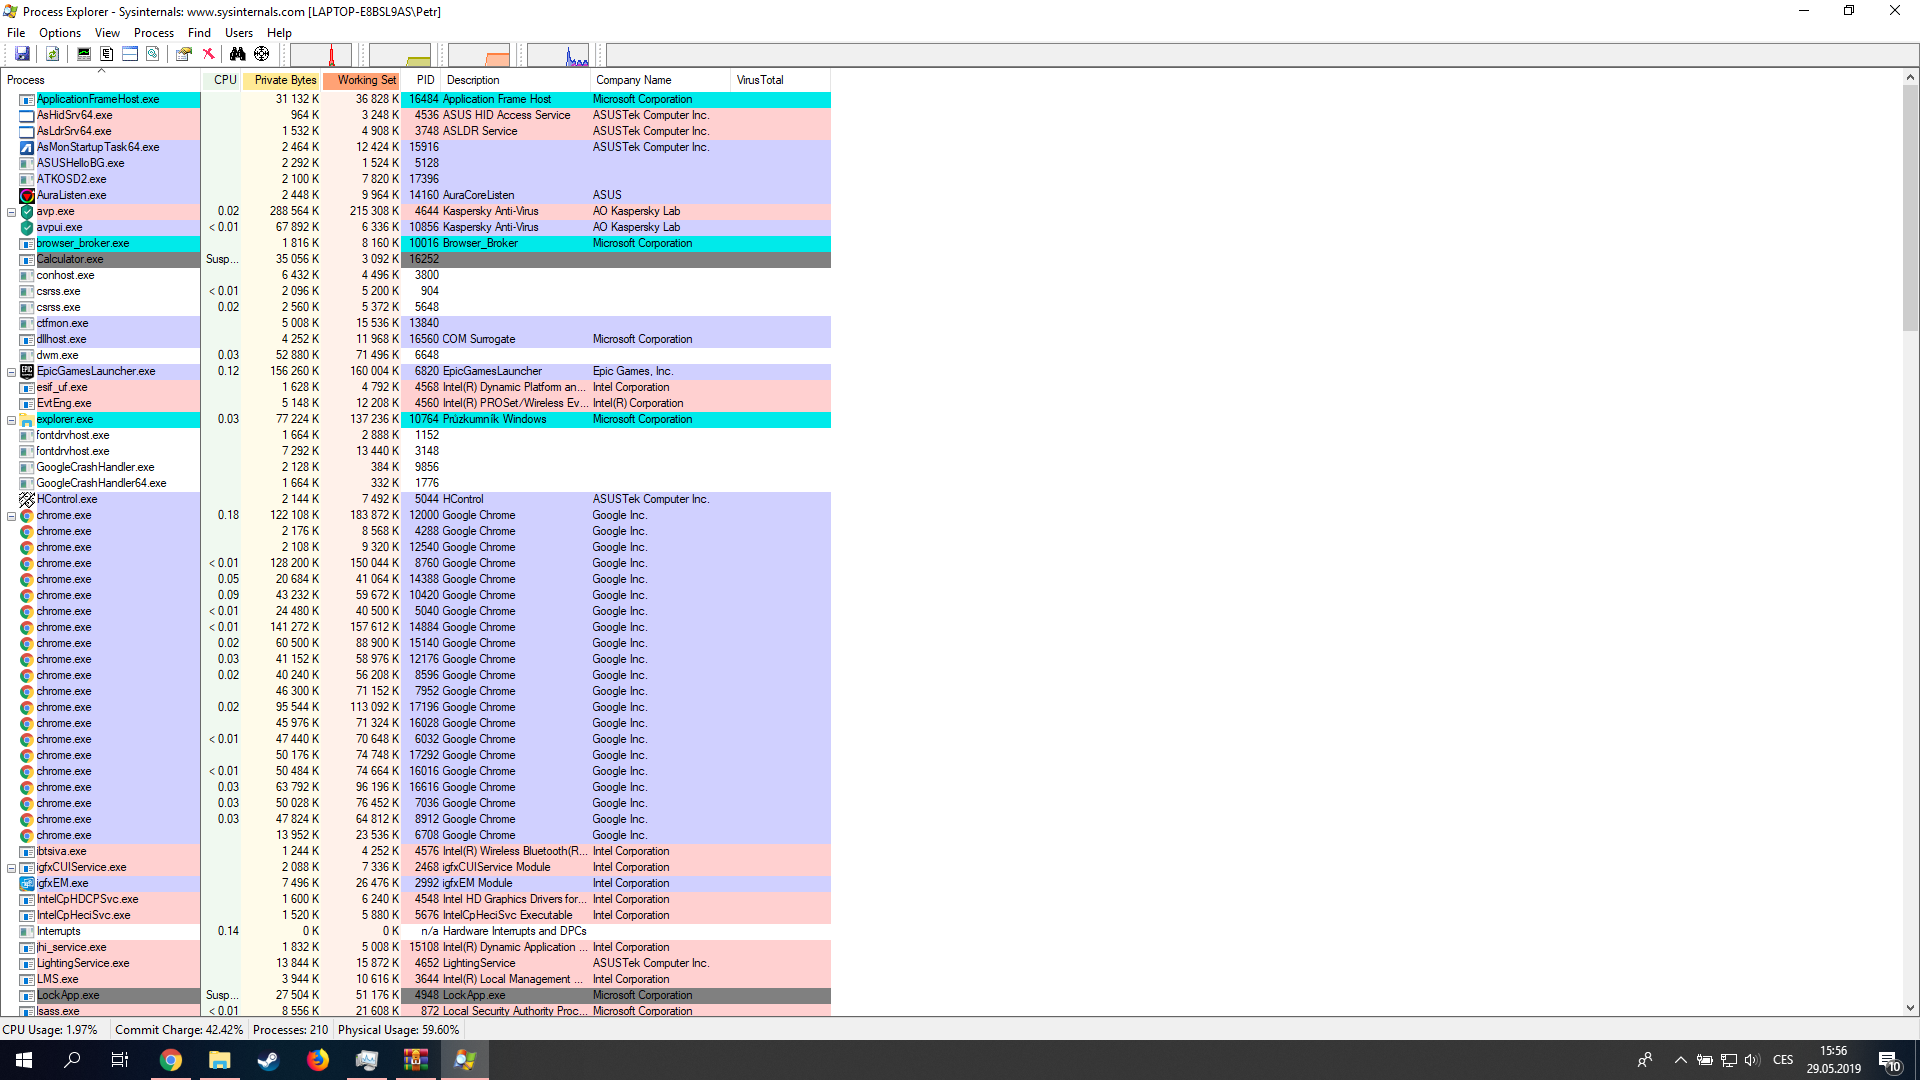Screen dimensions: 1920x1080
Task: Select the ApplicationFrameHost.exe process
Action: [x=416, y=100]
